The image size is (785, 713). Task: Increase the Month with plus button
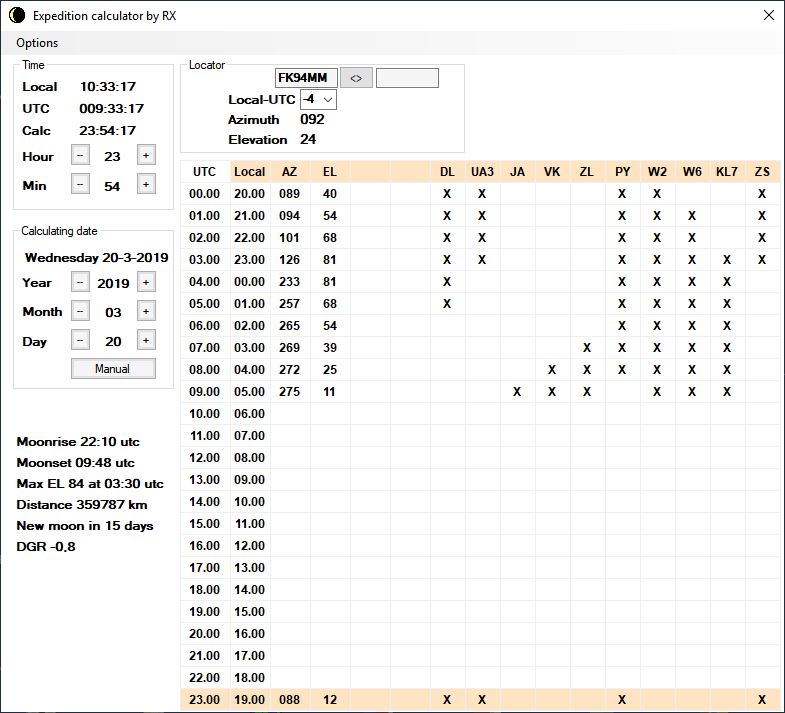[145, 312]
